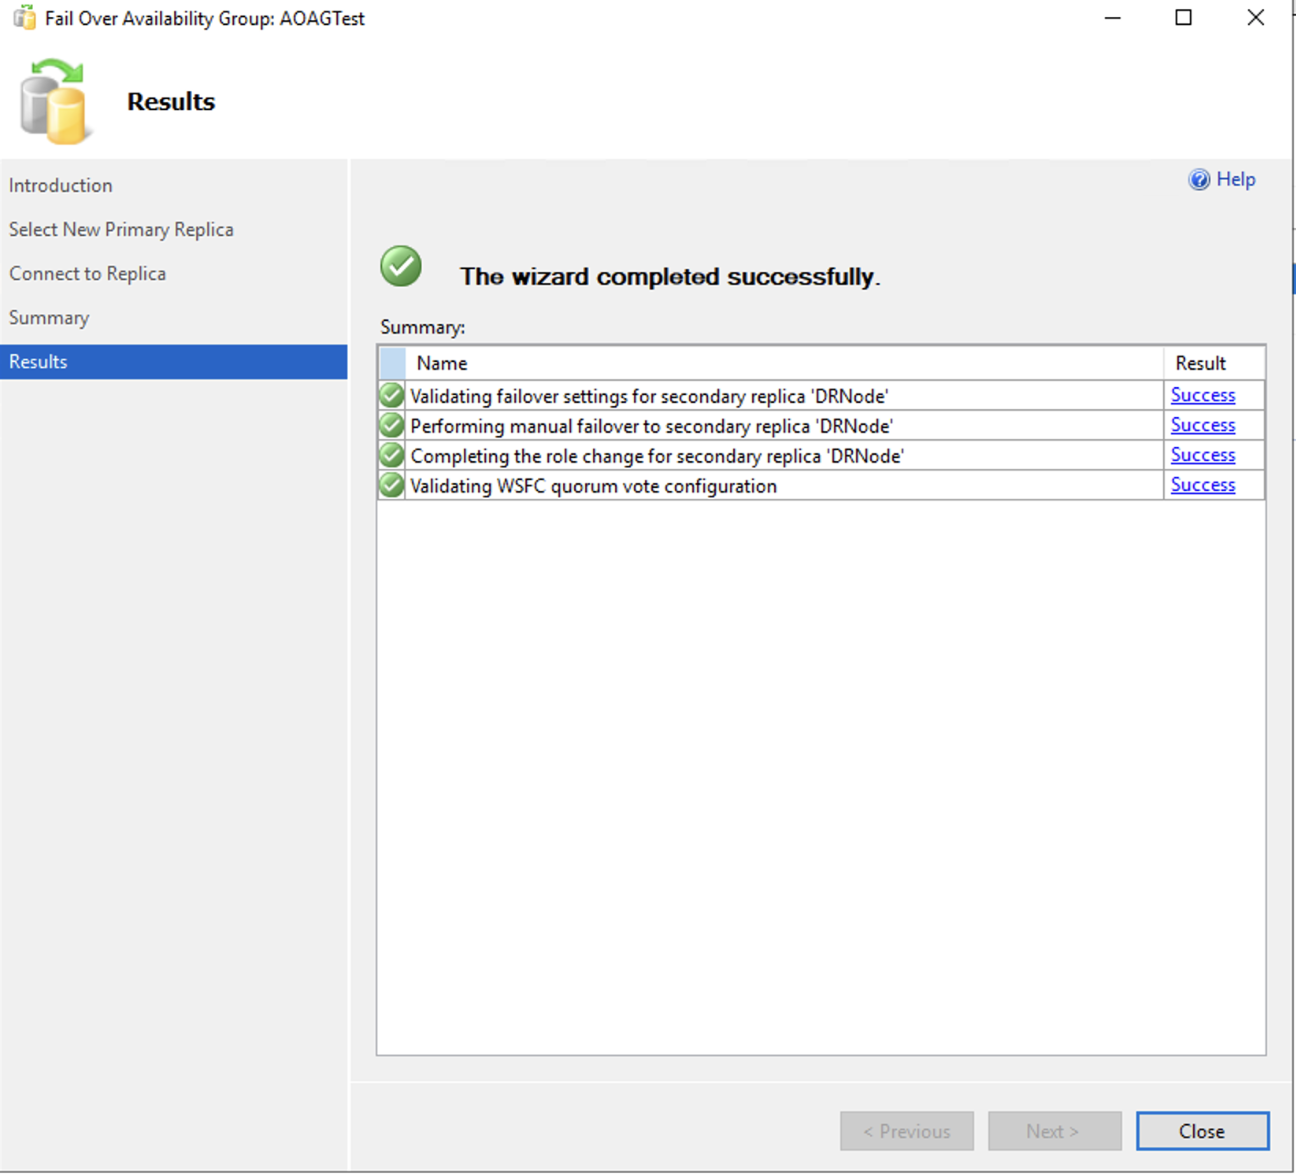Click the database wizard icon in the Results header

55,100
